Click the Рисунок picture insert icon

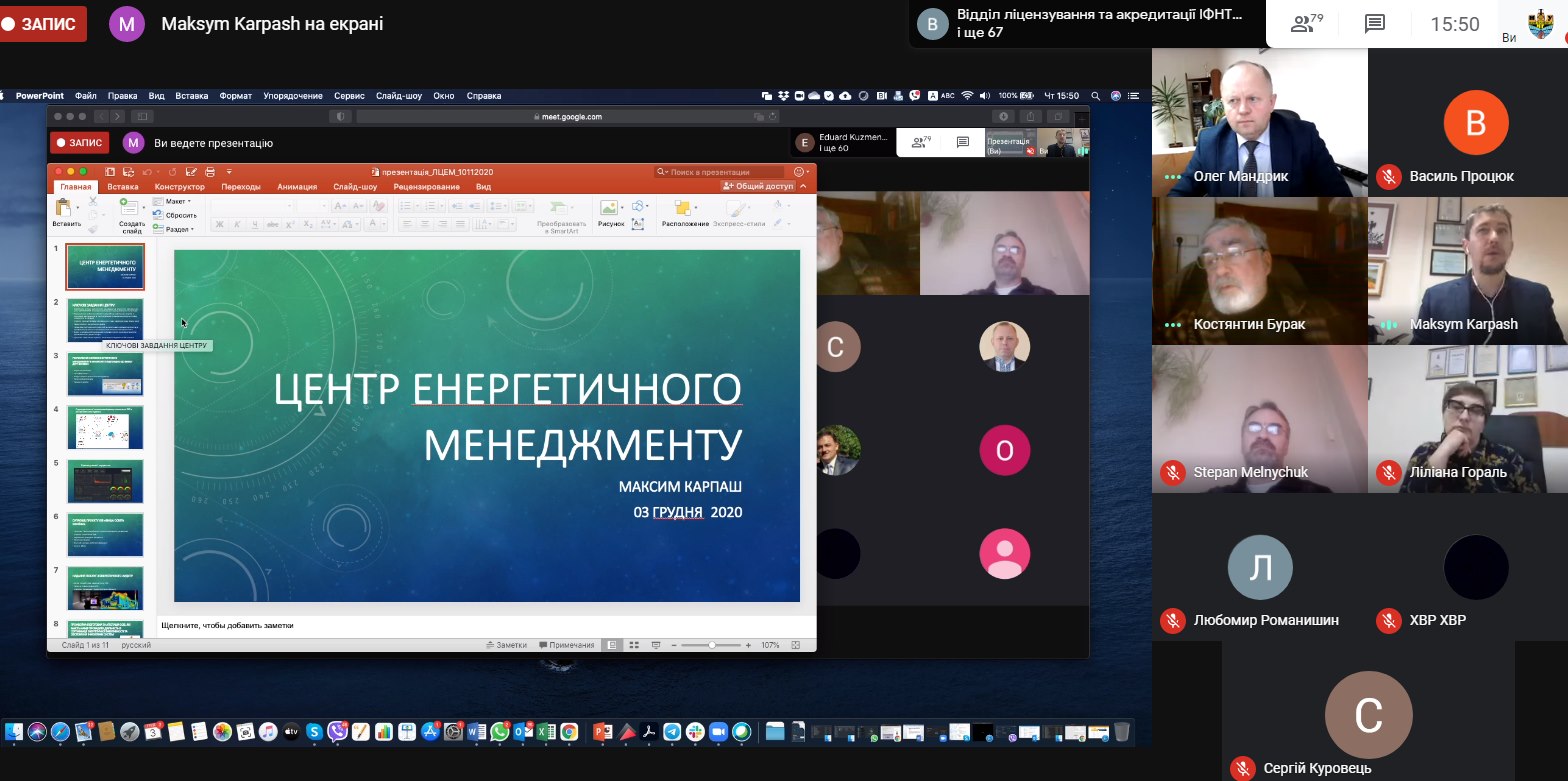[609, 208]
